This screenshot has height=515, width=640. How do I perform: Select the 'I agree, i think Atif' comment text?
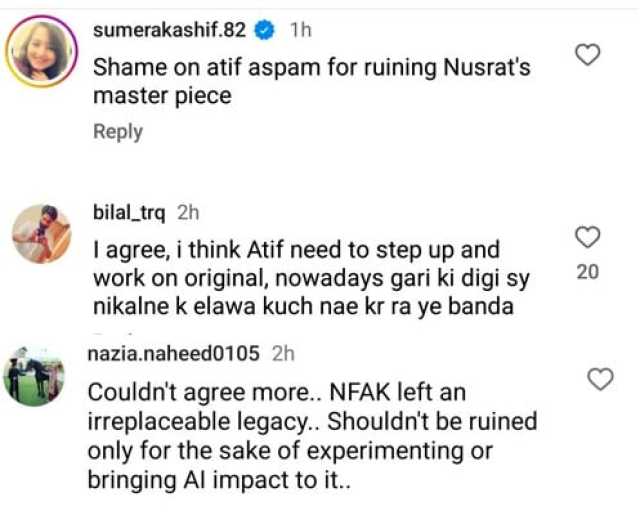[x=311, y=278]
